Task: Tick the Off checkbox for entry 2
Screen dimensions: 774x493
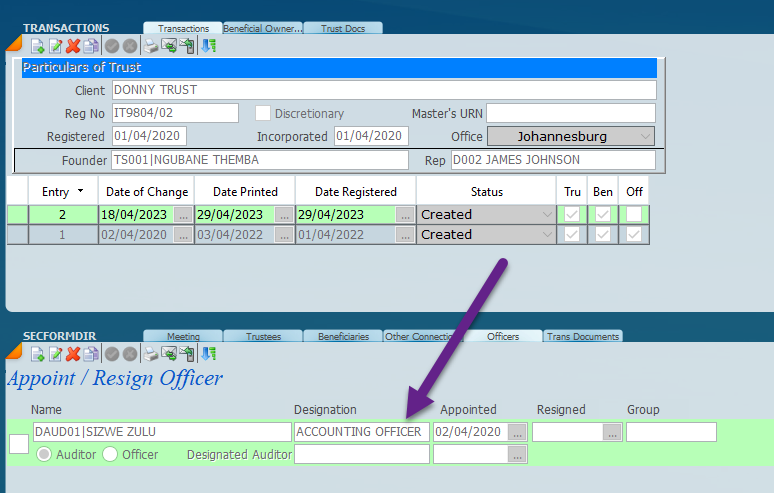Action: click(x=634, y=214)
